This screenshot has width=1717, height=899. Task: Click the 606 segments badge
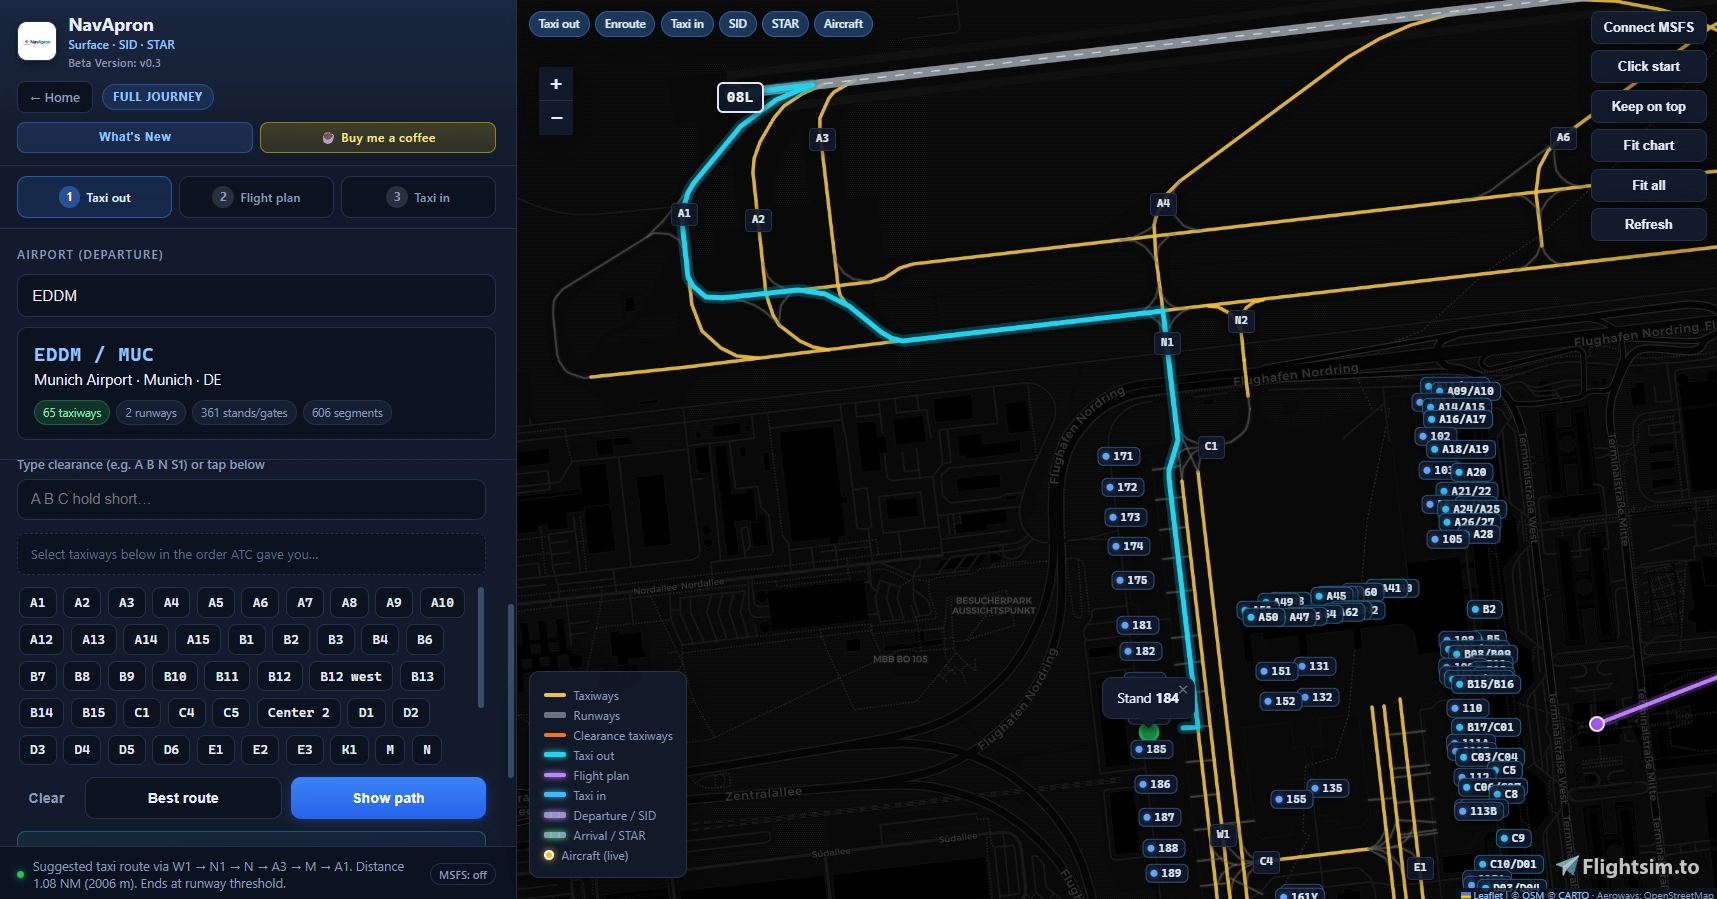pyautogui.click(x=347, y=413)
